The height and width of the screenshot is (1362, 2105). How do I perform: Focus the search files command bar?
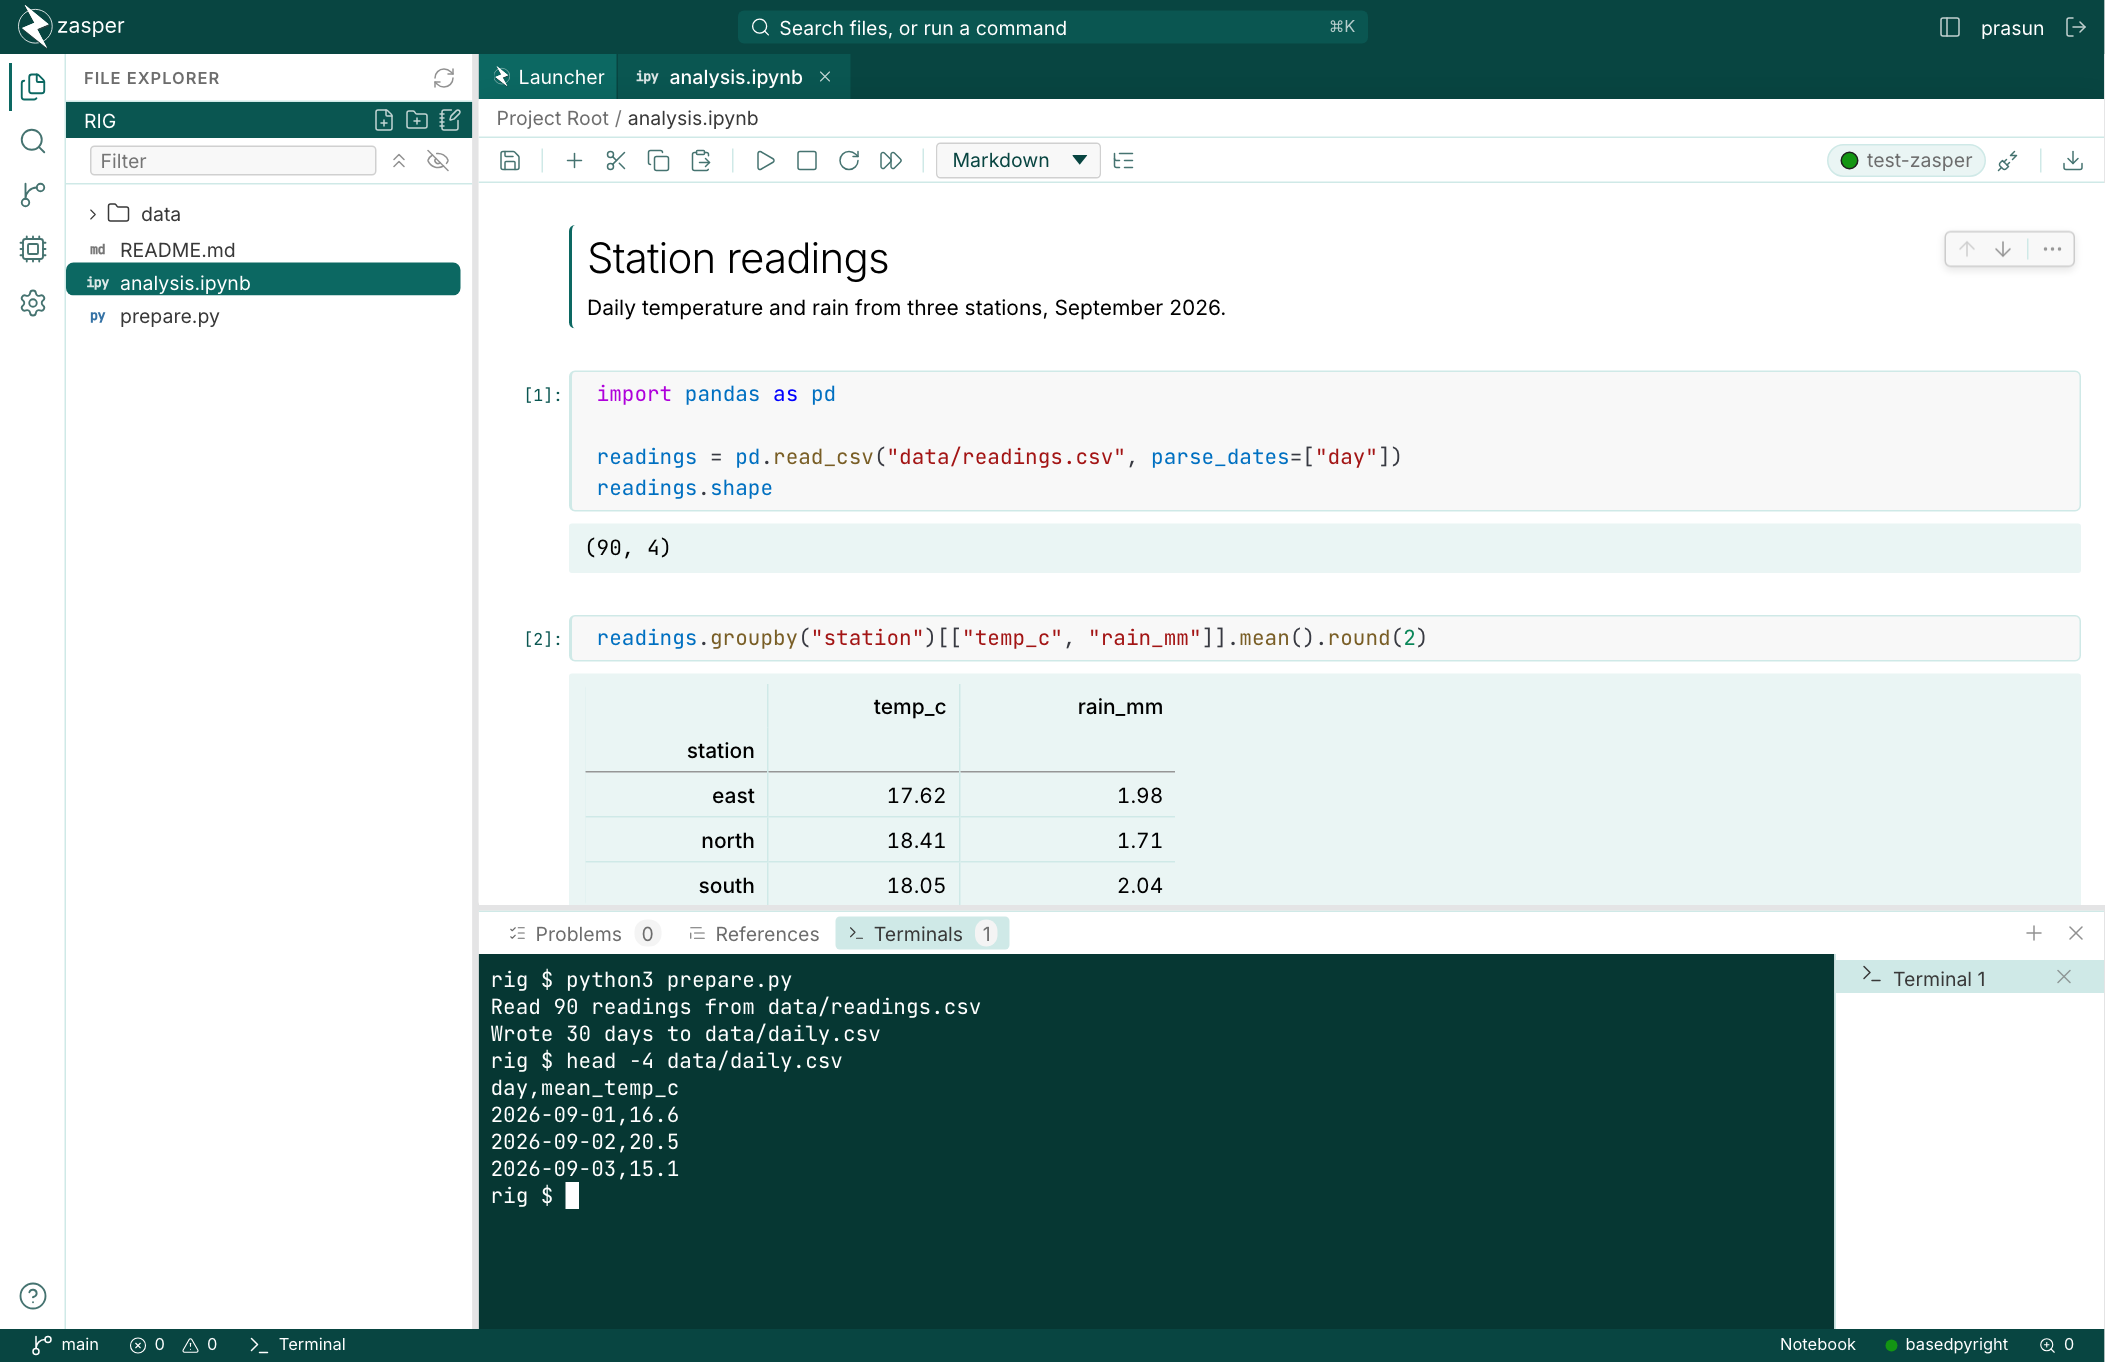tap(1052, 27)
